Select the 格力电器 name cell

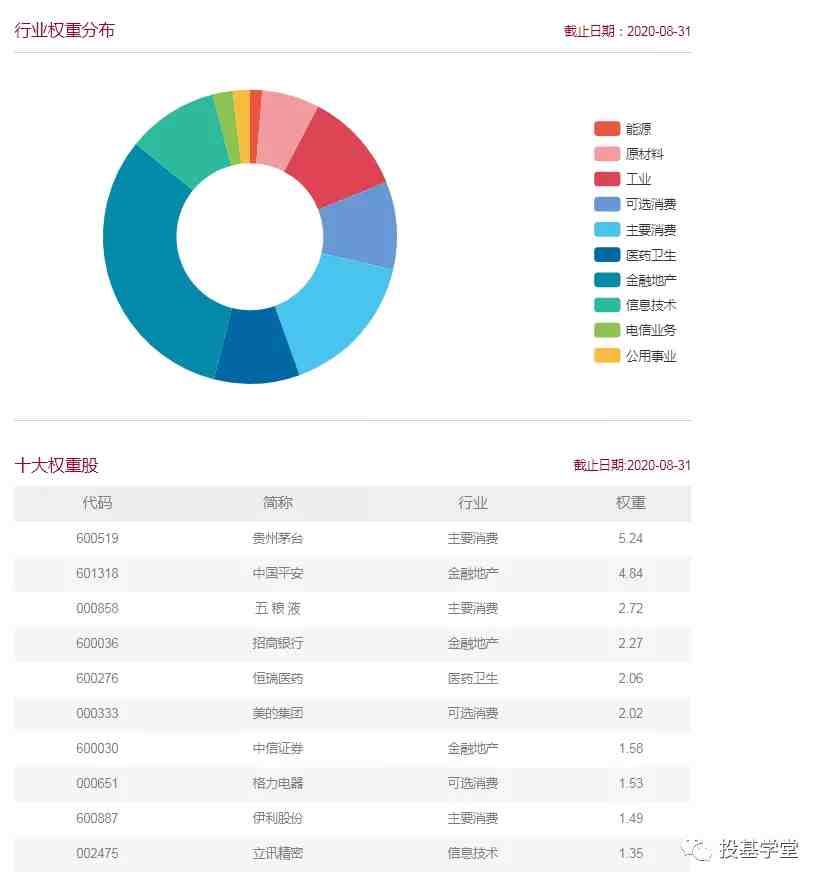[x=278, y=783]
